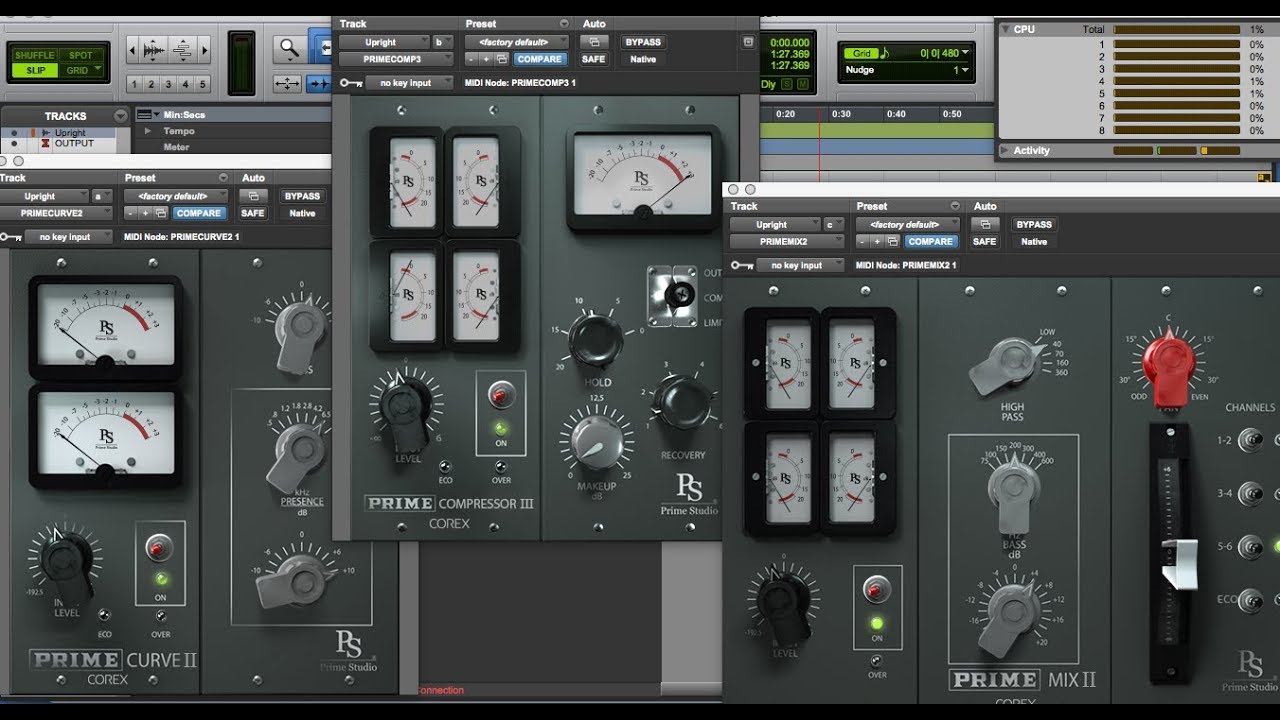Expand the Activity section in System Usage

click(x=1005, y=150)
